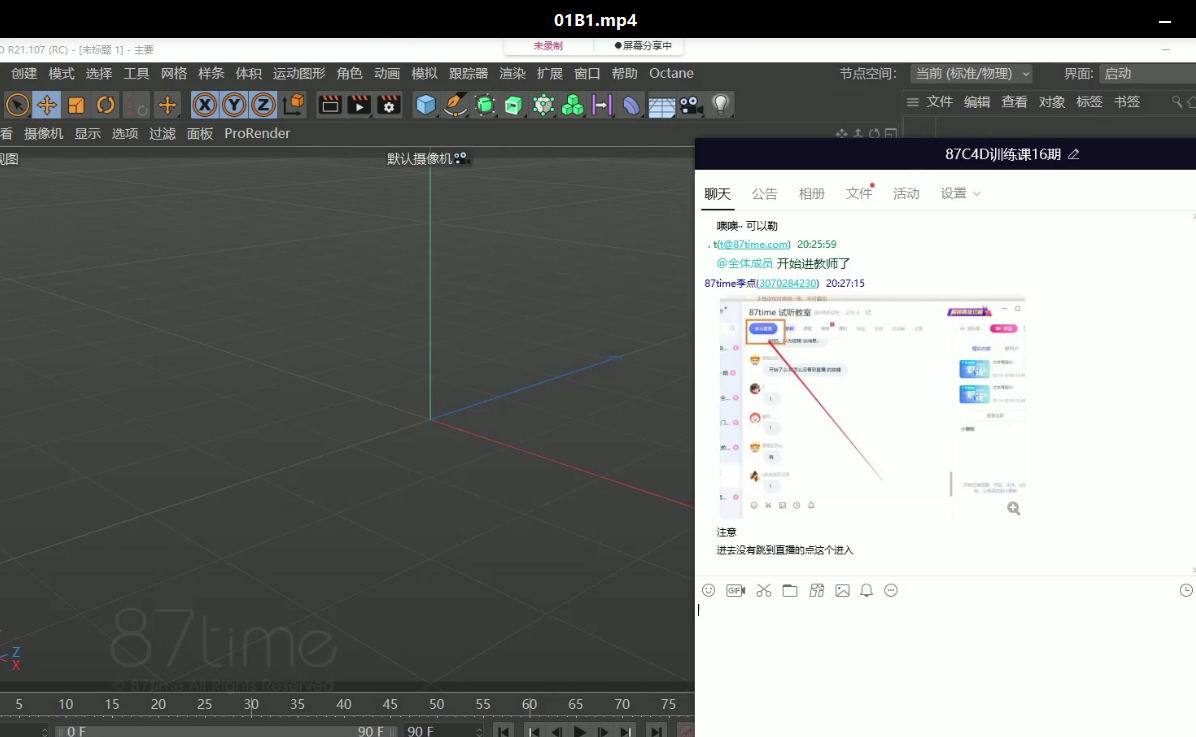Select the Scale tool

(x=76, y=105)
